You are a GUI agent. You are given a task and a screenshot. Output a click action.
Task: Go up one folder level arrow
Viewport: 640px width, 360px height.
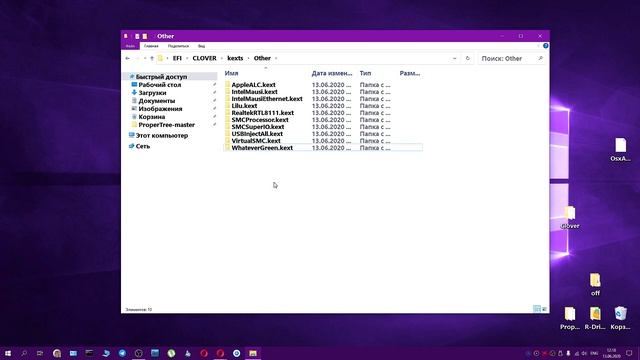pos(152,58)
